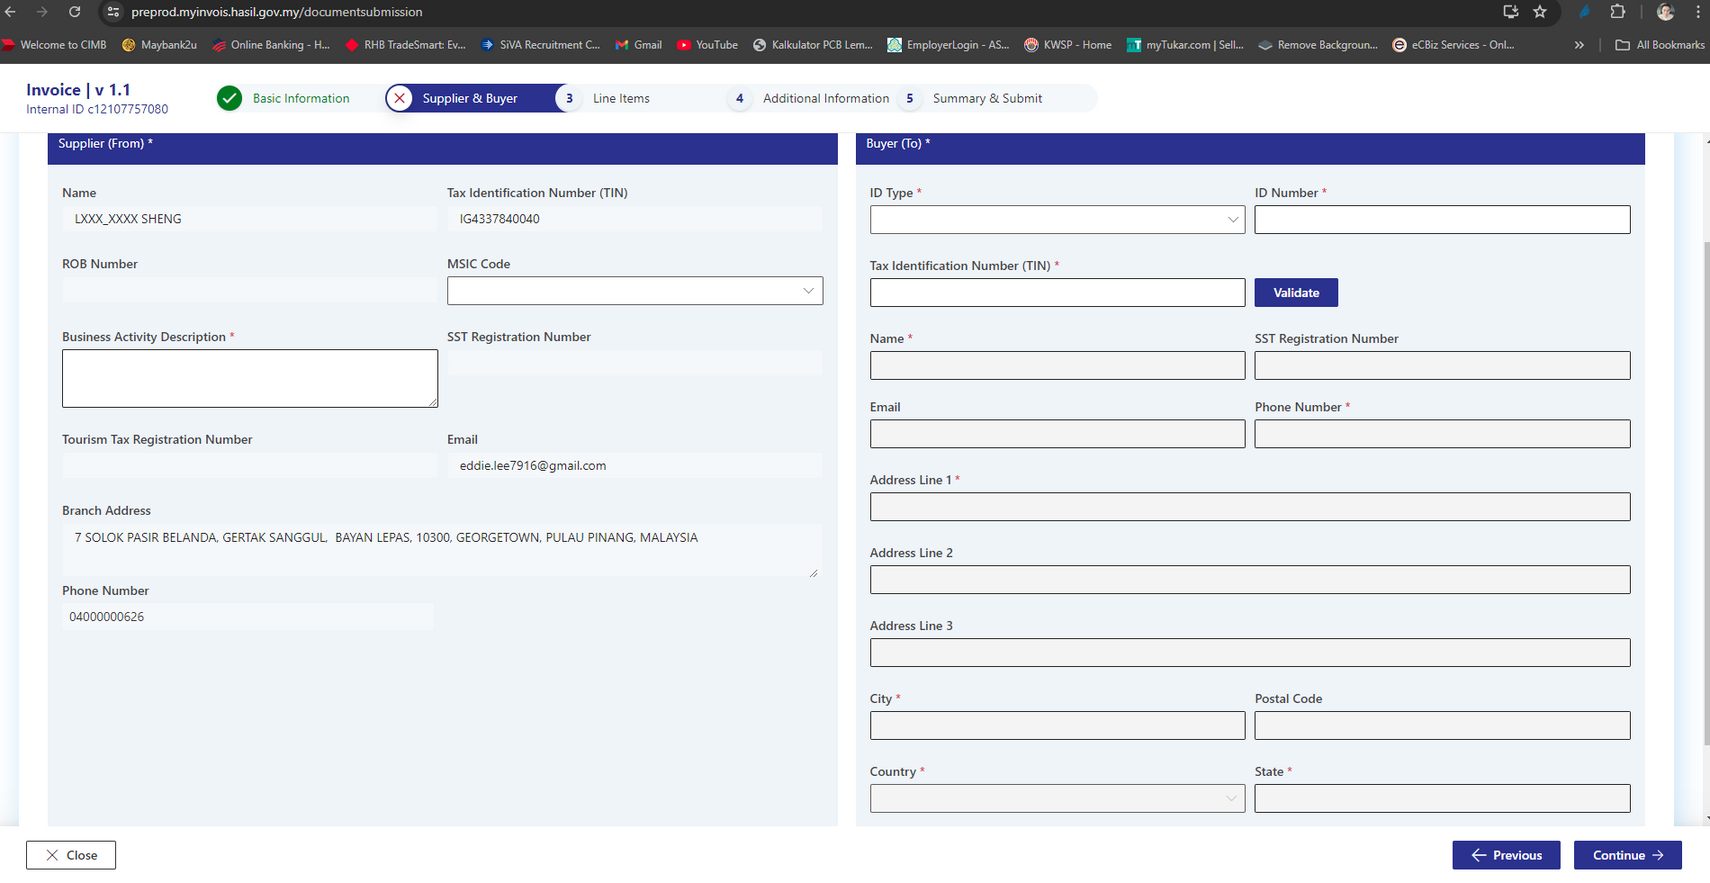The width and height of the screenshot is (1710, 883).
Task: Focus the buyer Name field
Action: [1057, 365]
